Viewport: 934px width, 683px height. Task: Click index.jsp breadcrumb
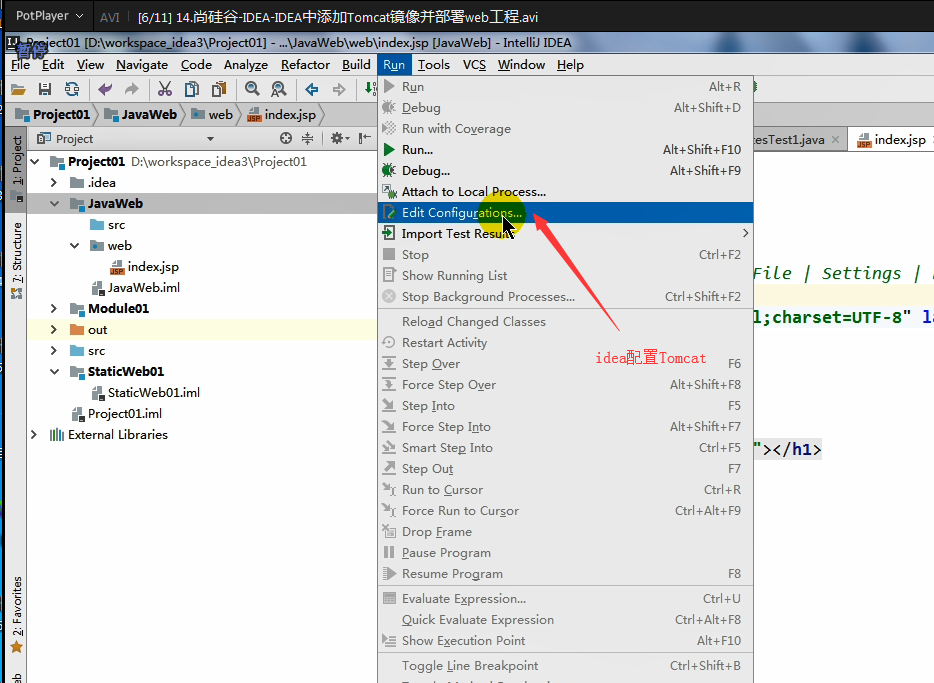click(282, 114)
